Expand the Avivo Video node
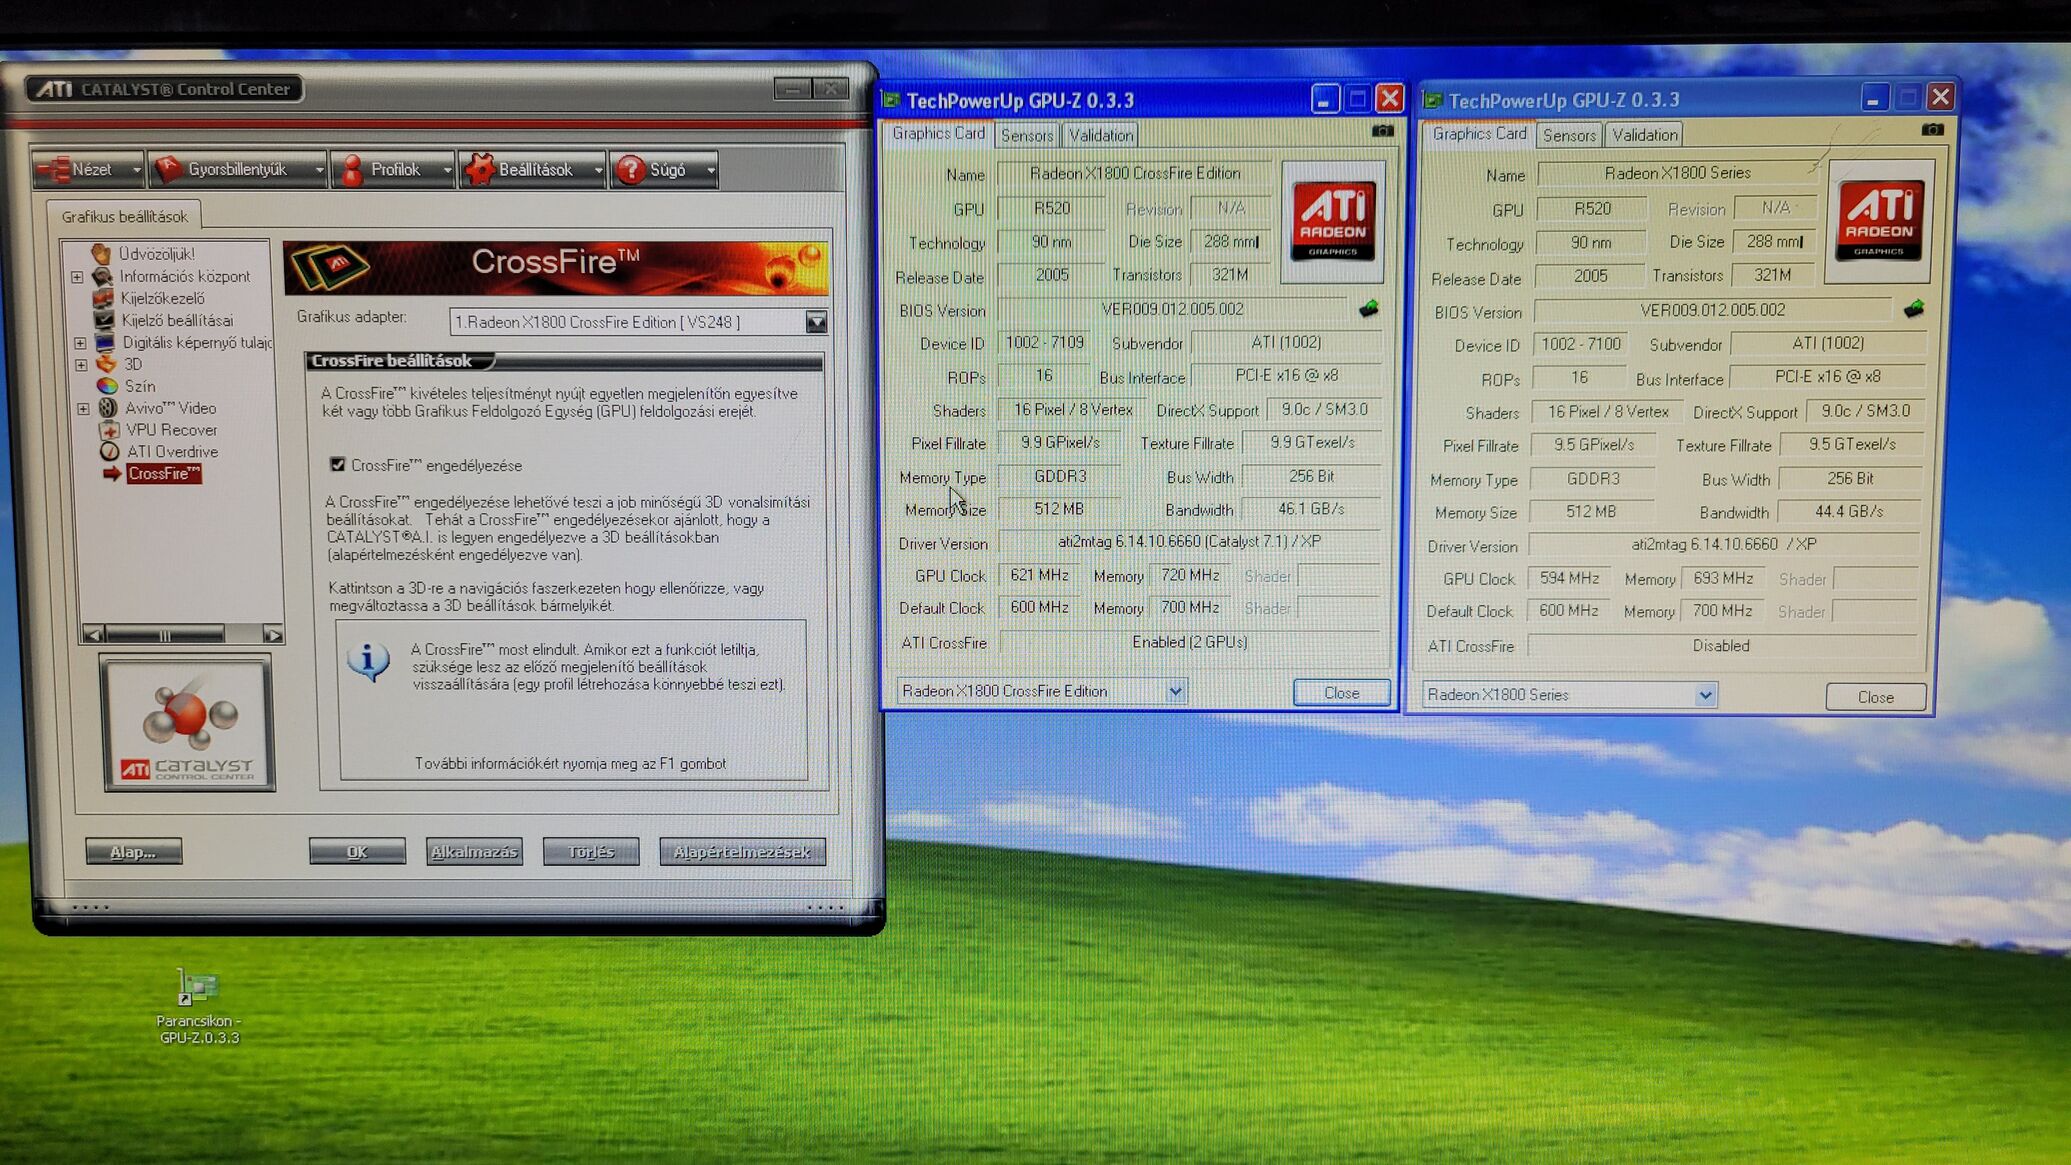 coord(83,409)
